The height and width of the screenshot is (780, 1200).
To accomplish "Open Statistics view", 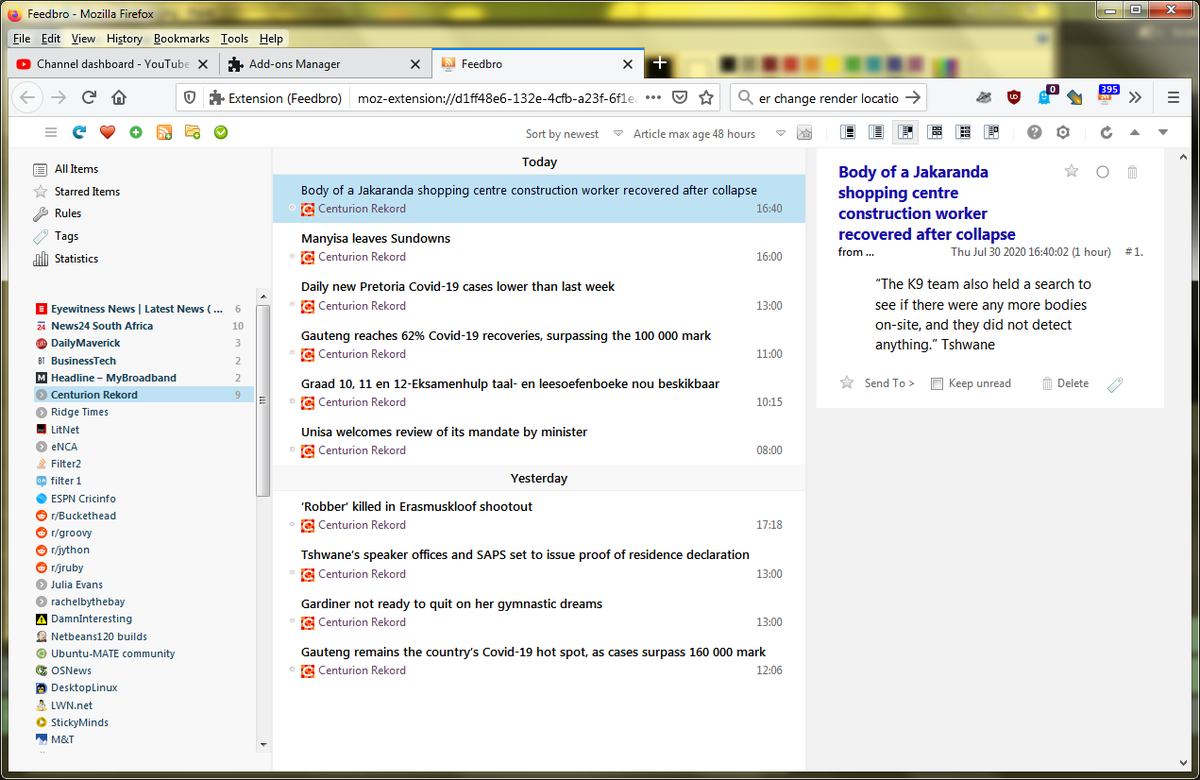I will tap(76, 258).
